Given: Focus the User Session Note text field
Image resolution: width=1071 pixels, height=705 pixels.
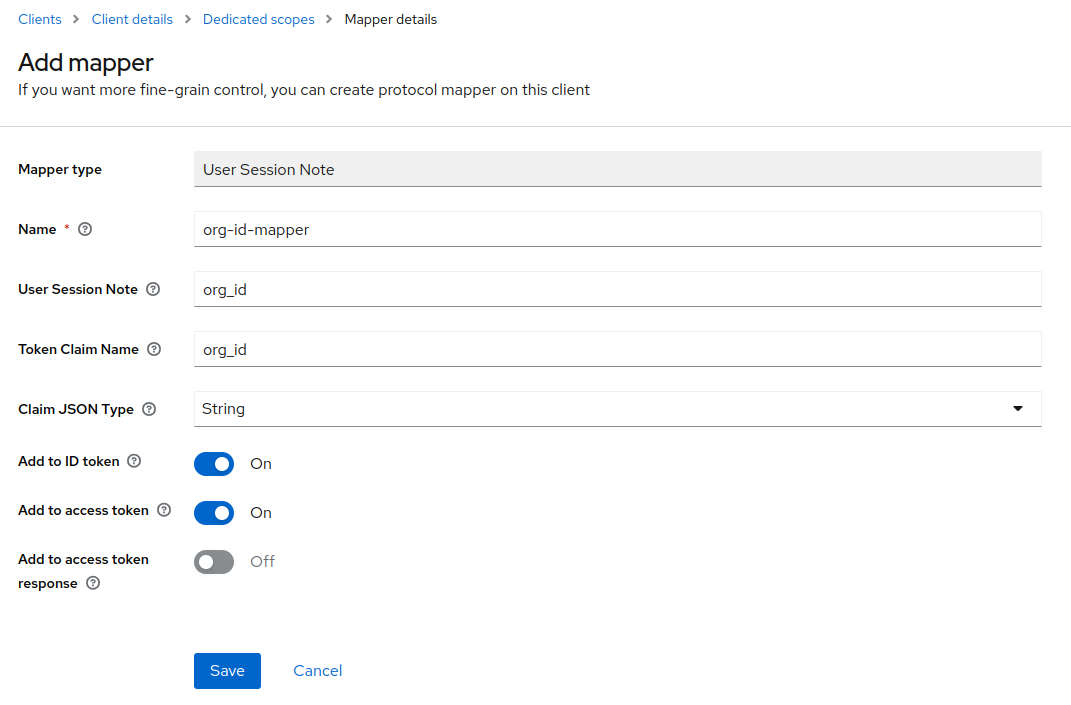Looking at the screenshot, I should pos(617,289).
